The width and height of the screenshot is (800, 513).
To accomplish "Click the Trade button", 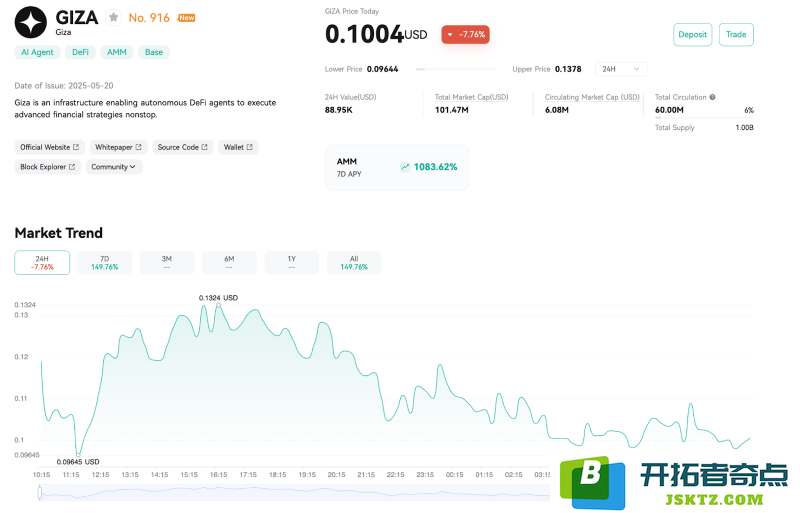I will point(736,35).
